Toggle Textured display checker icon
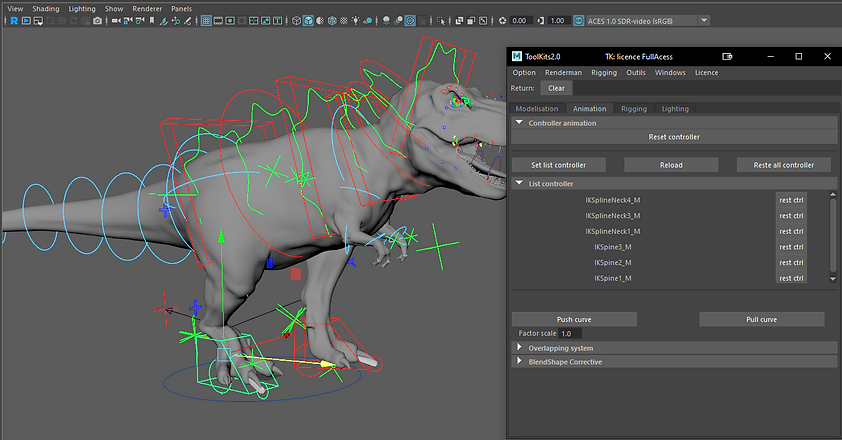The image size is (842, 440). pyautogui.click(x=344, y=21)
